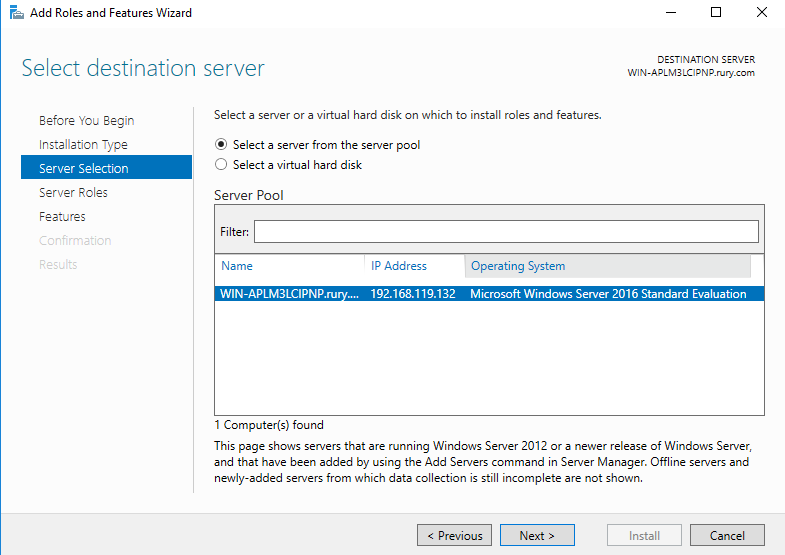Sort by IP Address column header

click(415, 266)
